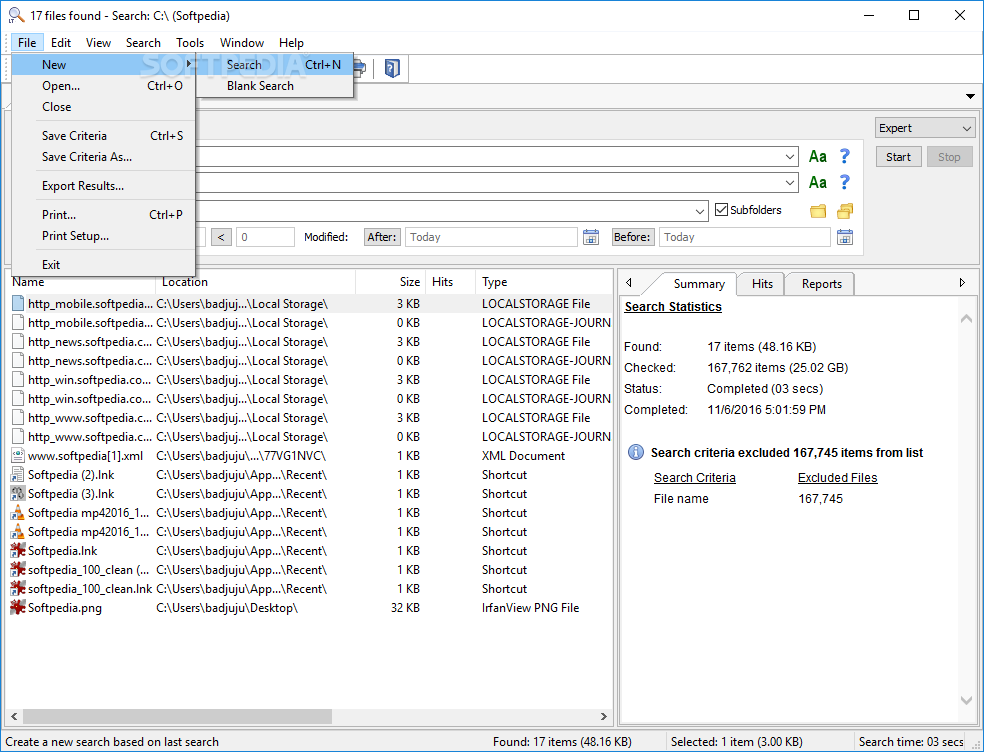Image resolution: width=984 pixels, height=752 pixels.
Task: Switch to the Summary tab
Action: coord(699,284)
